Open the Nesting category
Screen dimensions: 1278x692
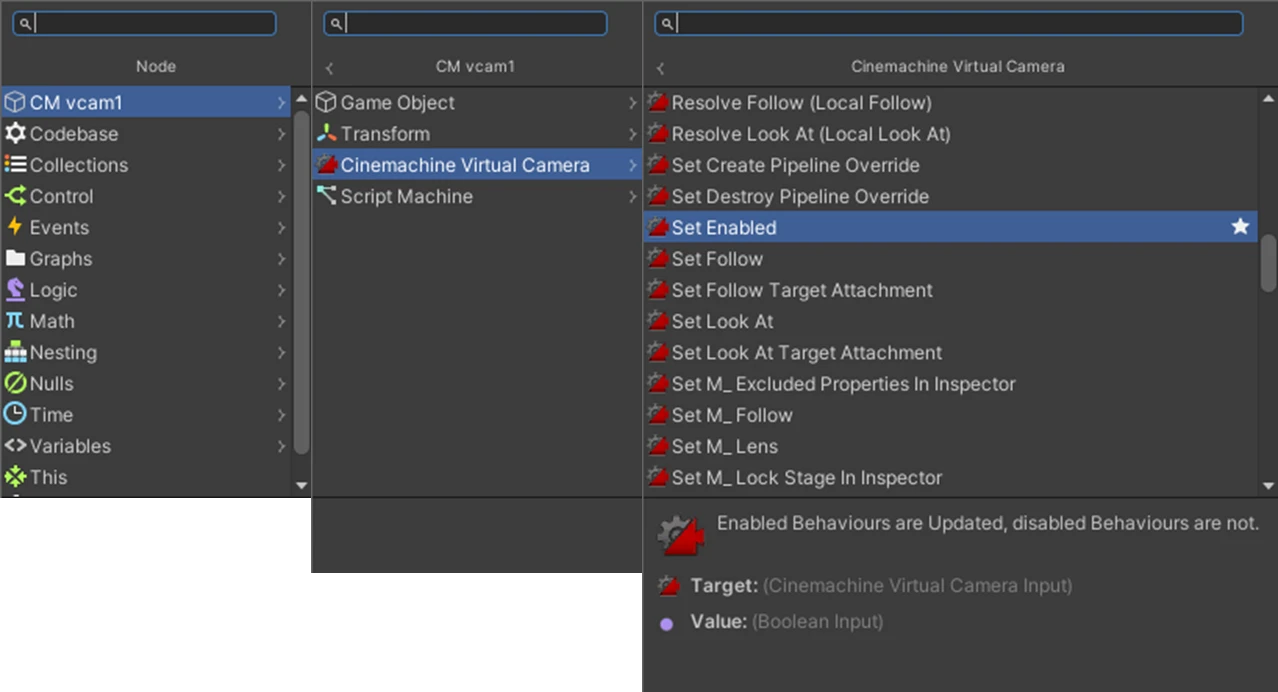(146, 352)
